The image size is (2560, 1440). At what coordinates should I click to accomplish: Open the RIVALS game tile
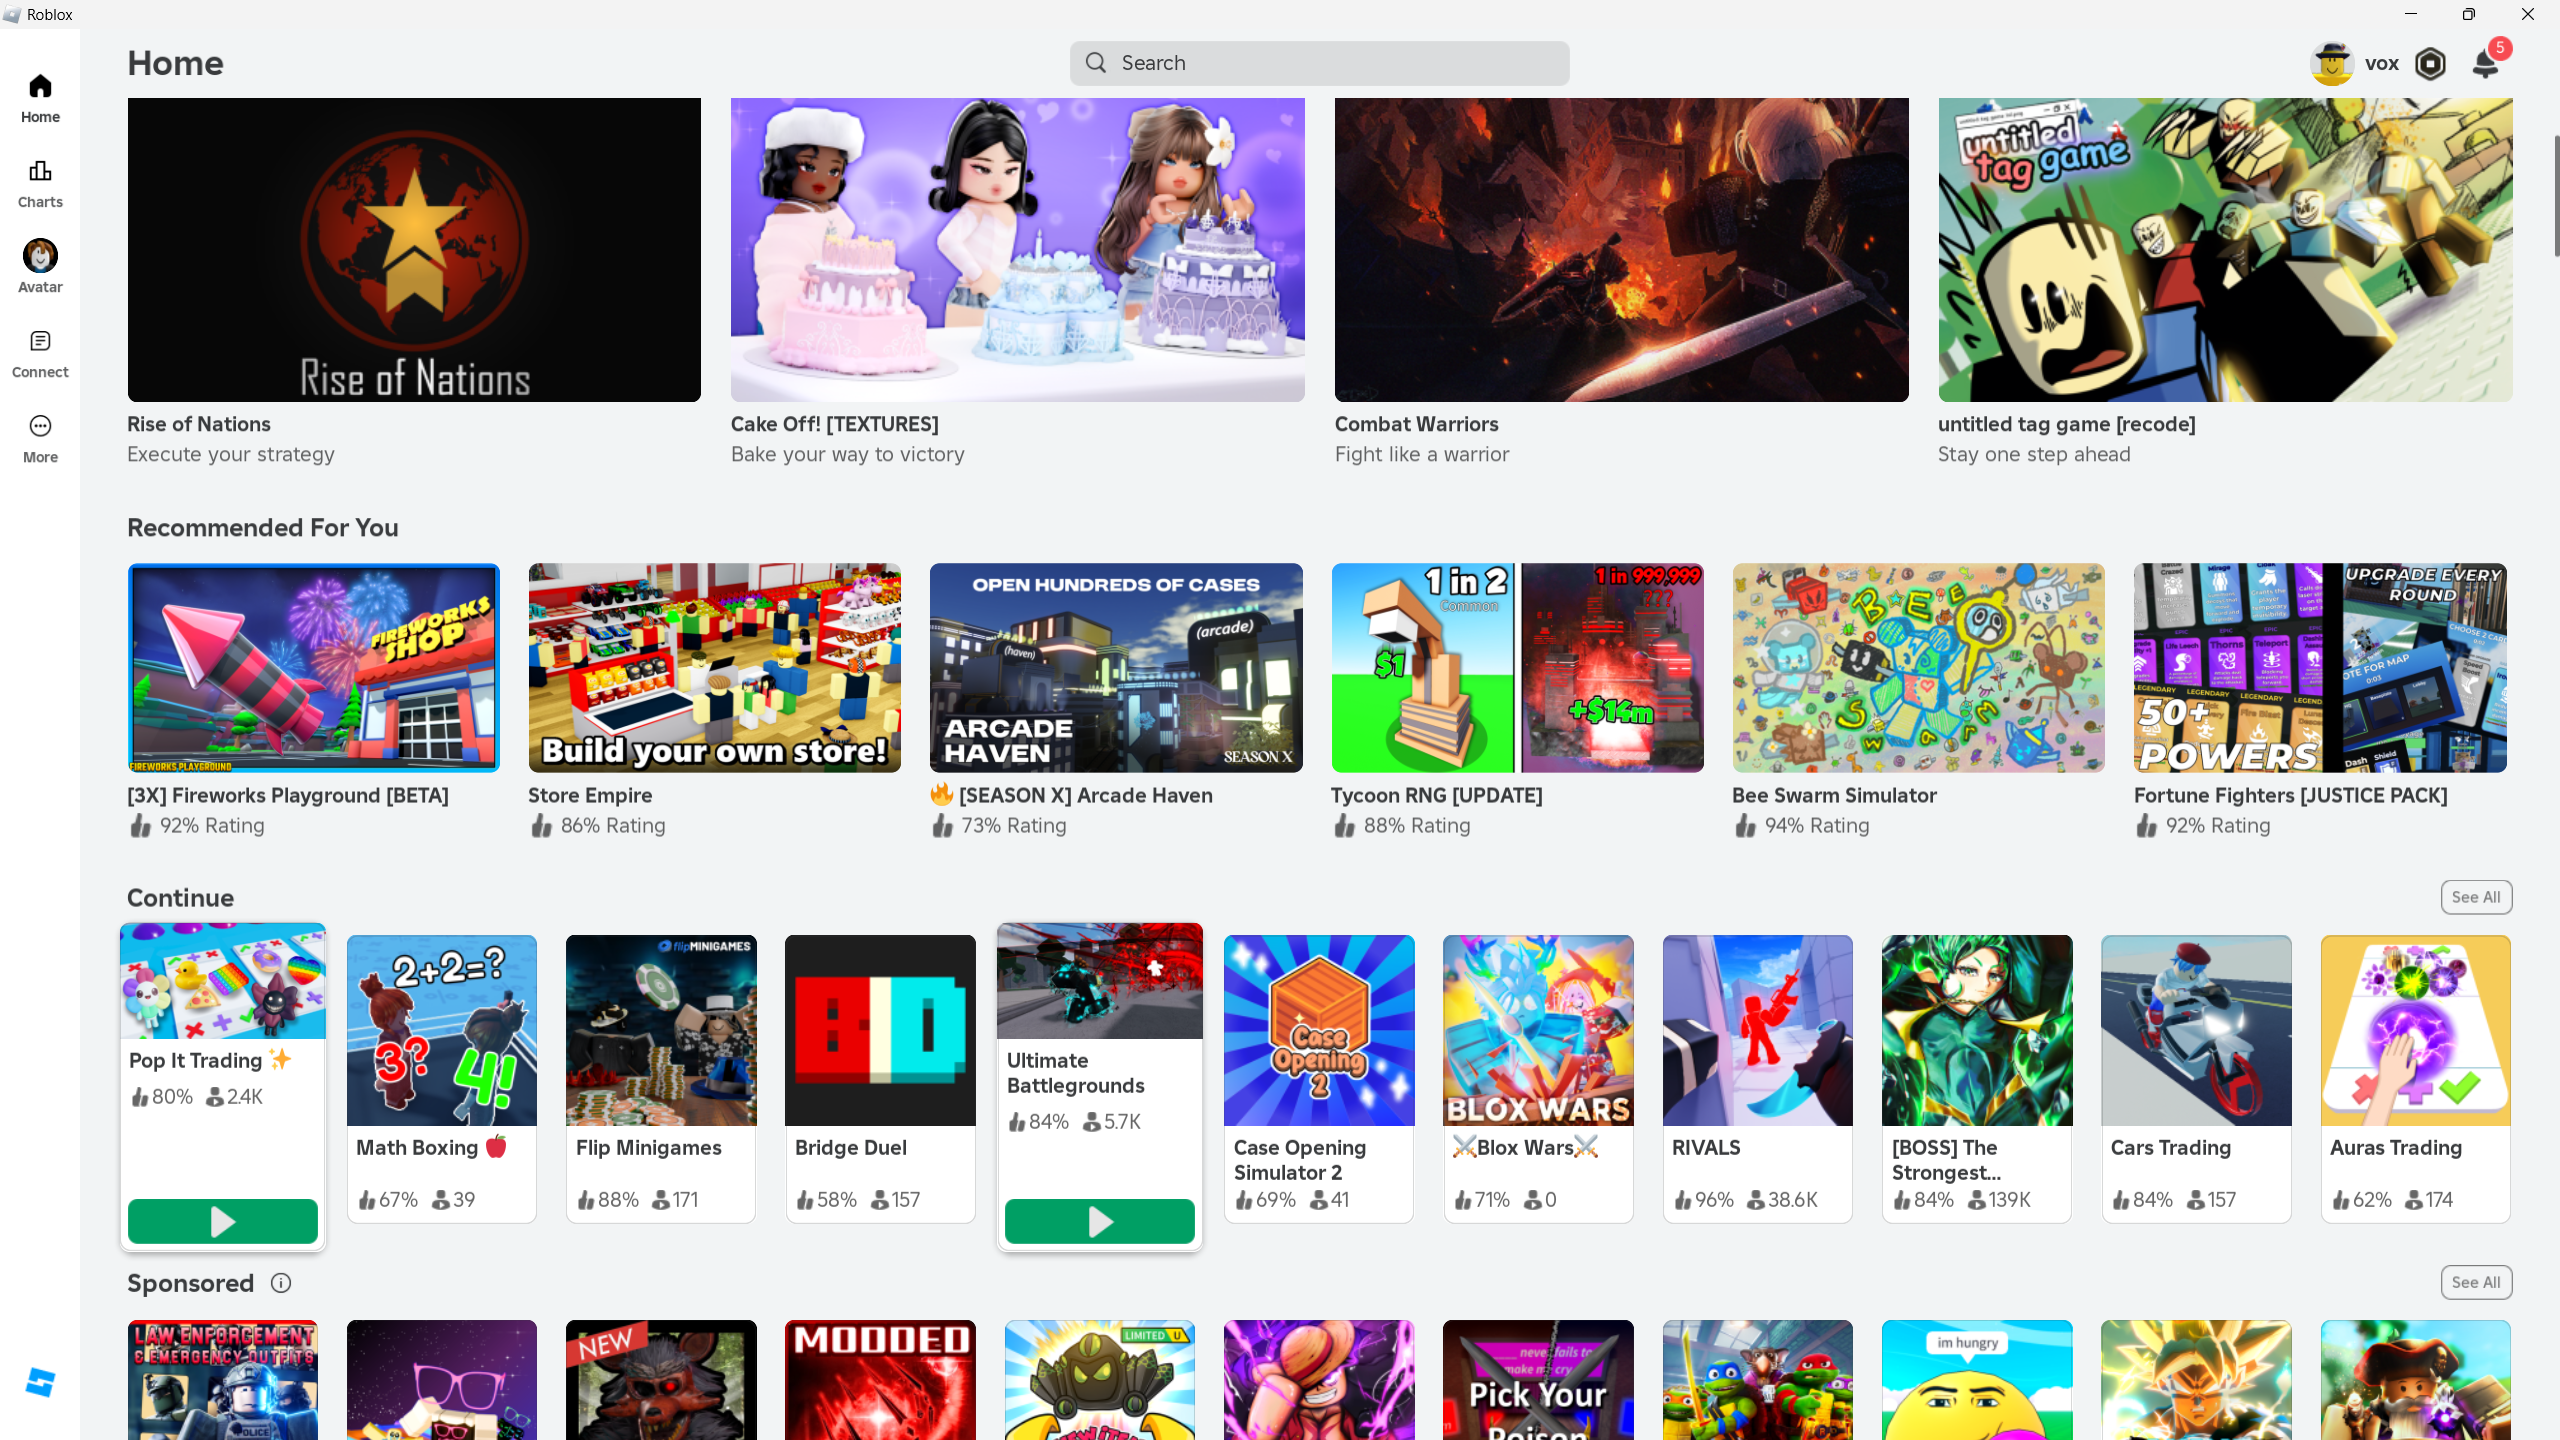click(x=1757, y=1030)
